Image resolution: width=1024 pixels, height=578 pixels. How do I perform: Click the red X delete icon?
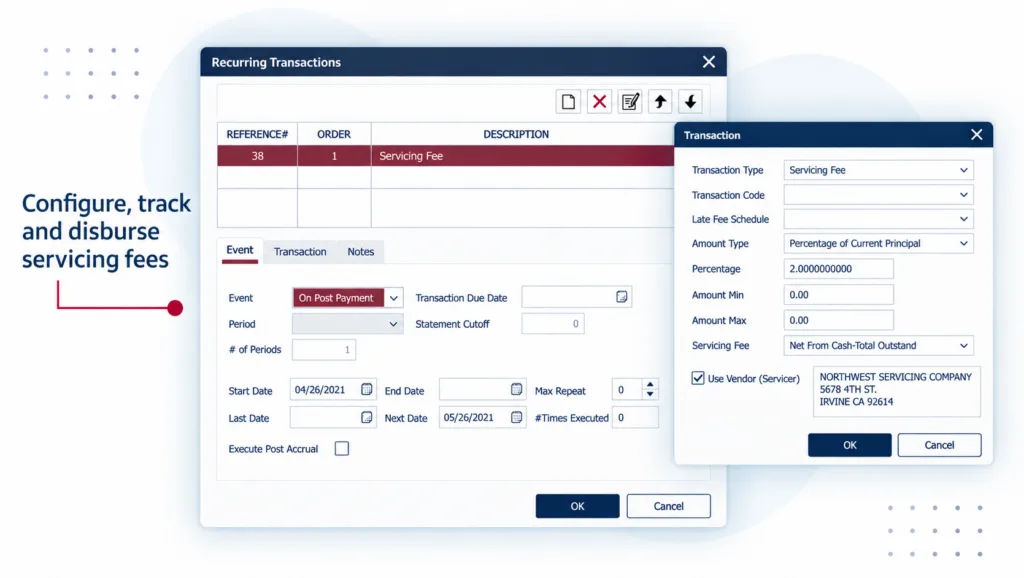599,102
